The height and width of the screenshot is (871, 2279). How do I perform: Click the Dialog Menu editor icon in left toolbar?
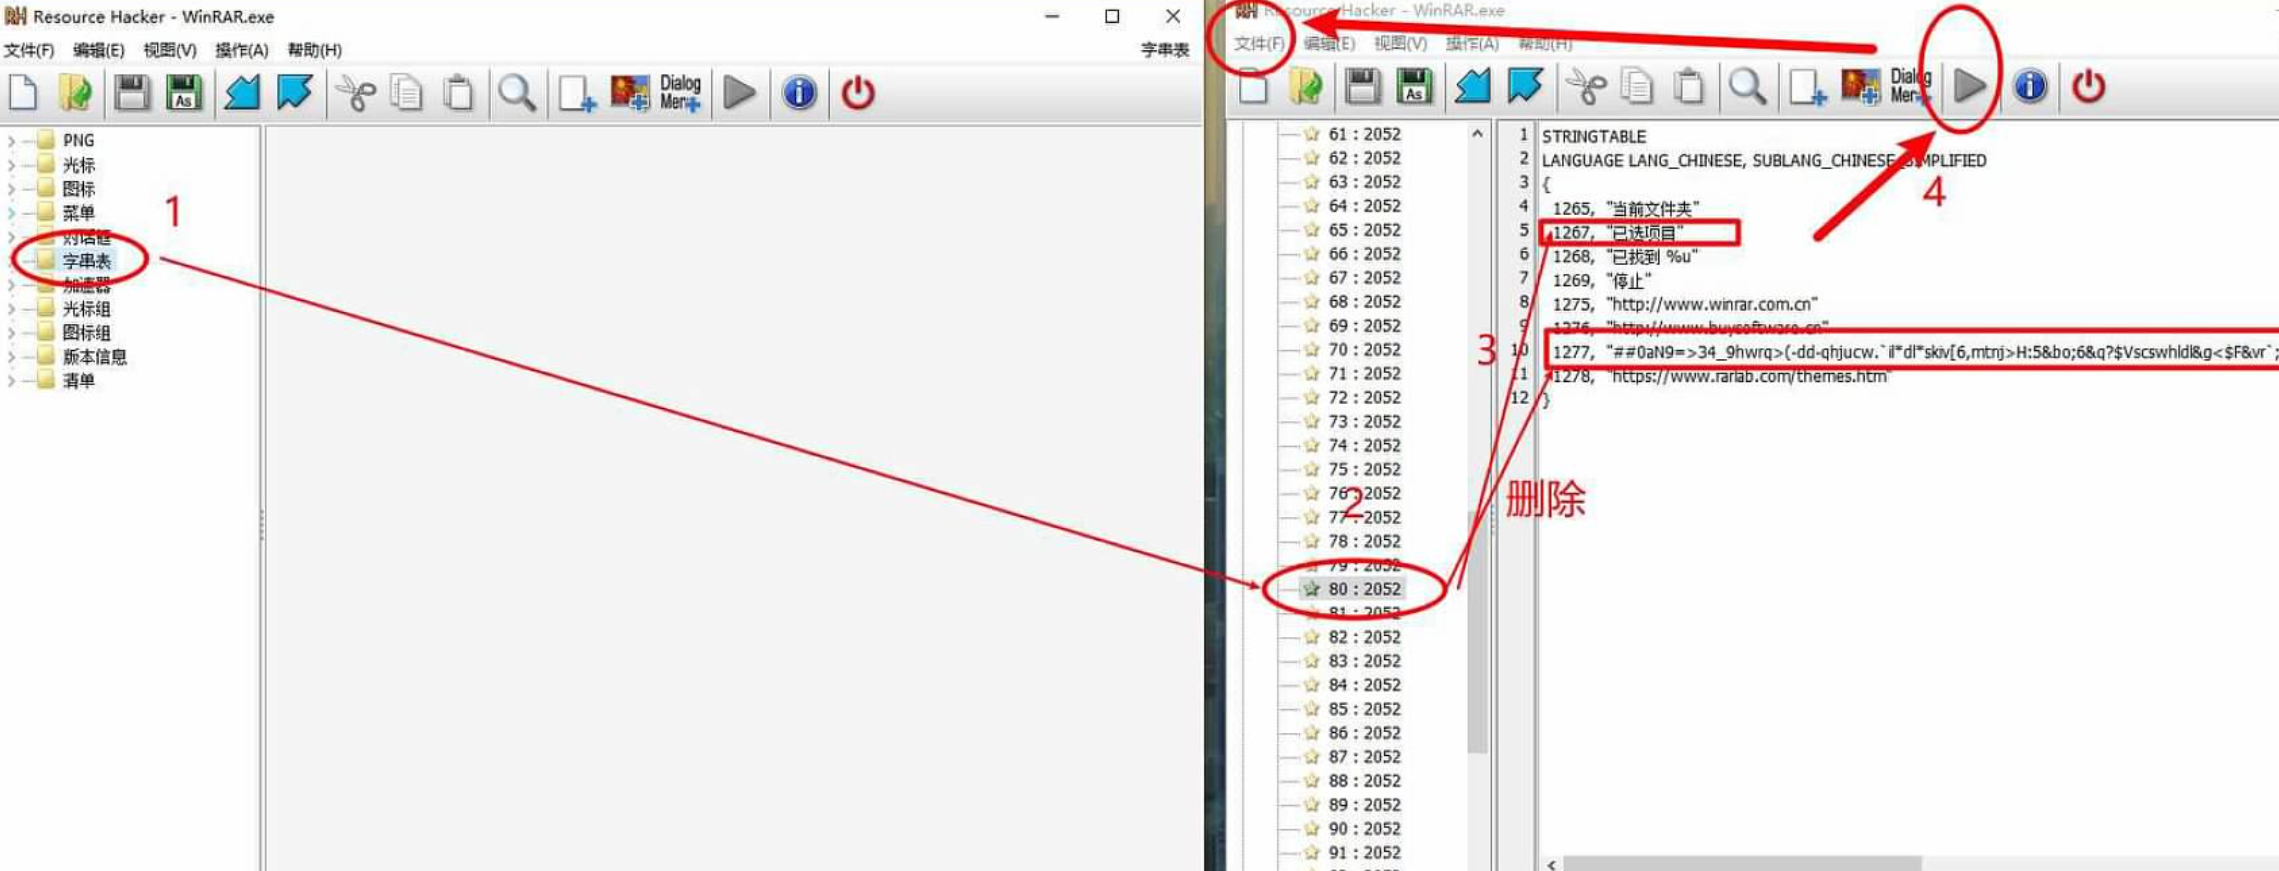point(680,93)
